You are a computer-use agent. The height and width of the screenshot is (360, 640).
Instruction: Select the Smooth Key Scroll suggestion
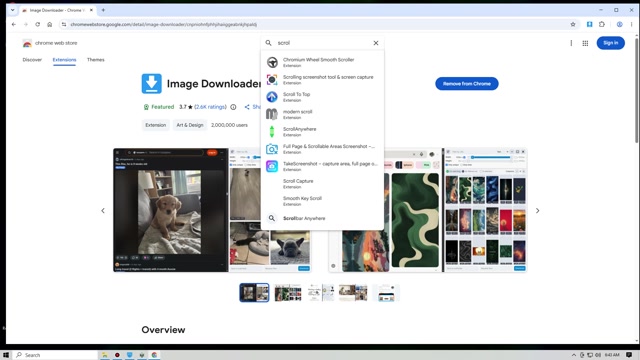tap(322, 201)
